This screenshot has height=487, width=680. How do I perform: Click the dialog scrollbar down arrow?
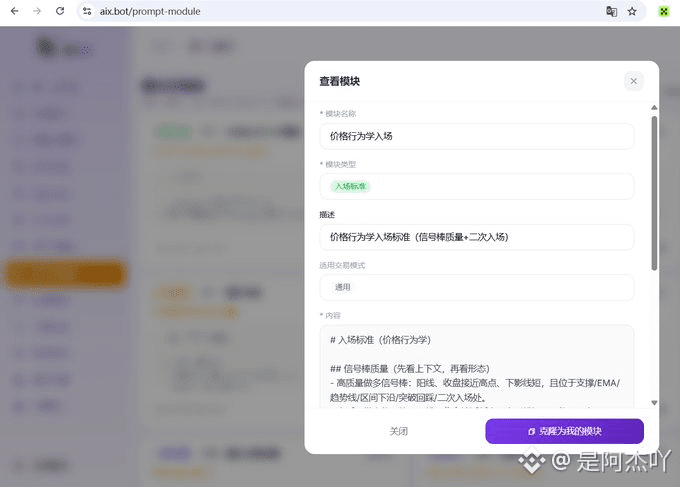[x=654, y=403]
